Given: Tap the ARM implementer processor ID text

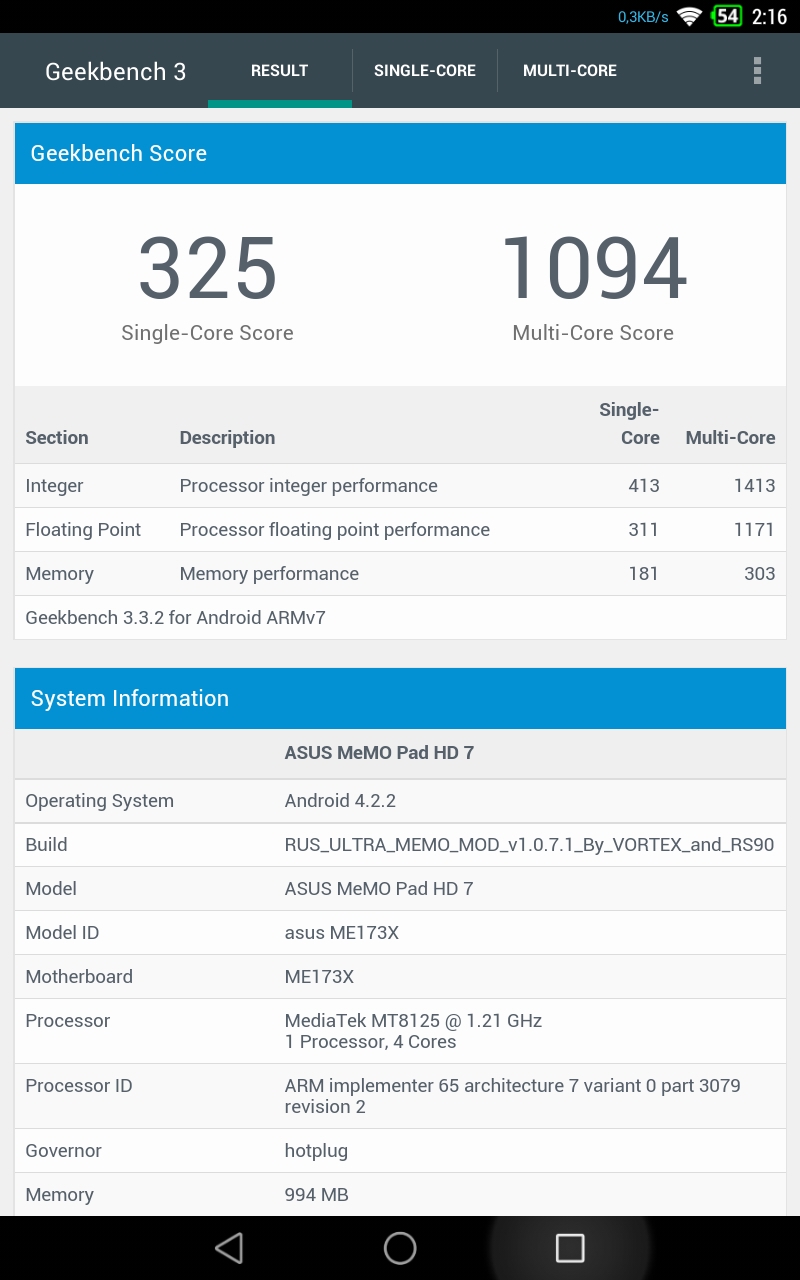Looking at the screenshot, I should click(512, 1096).
